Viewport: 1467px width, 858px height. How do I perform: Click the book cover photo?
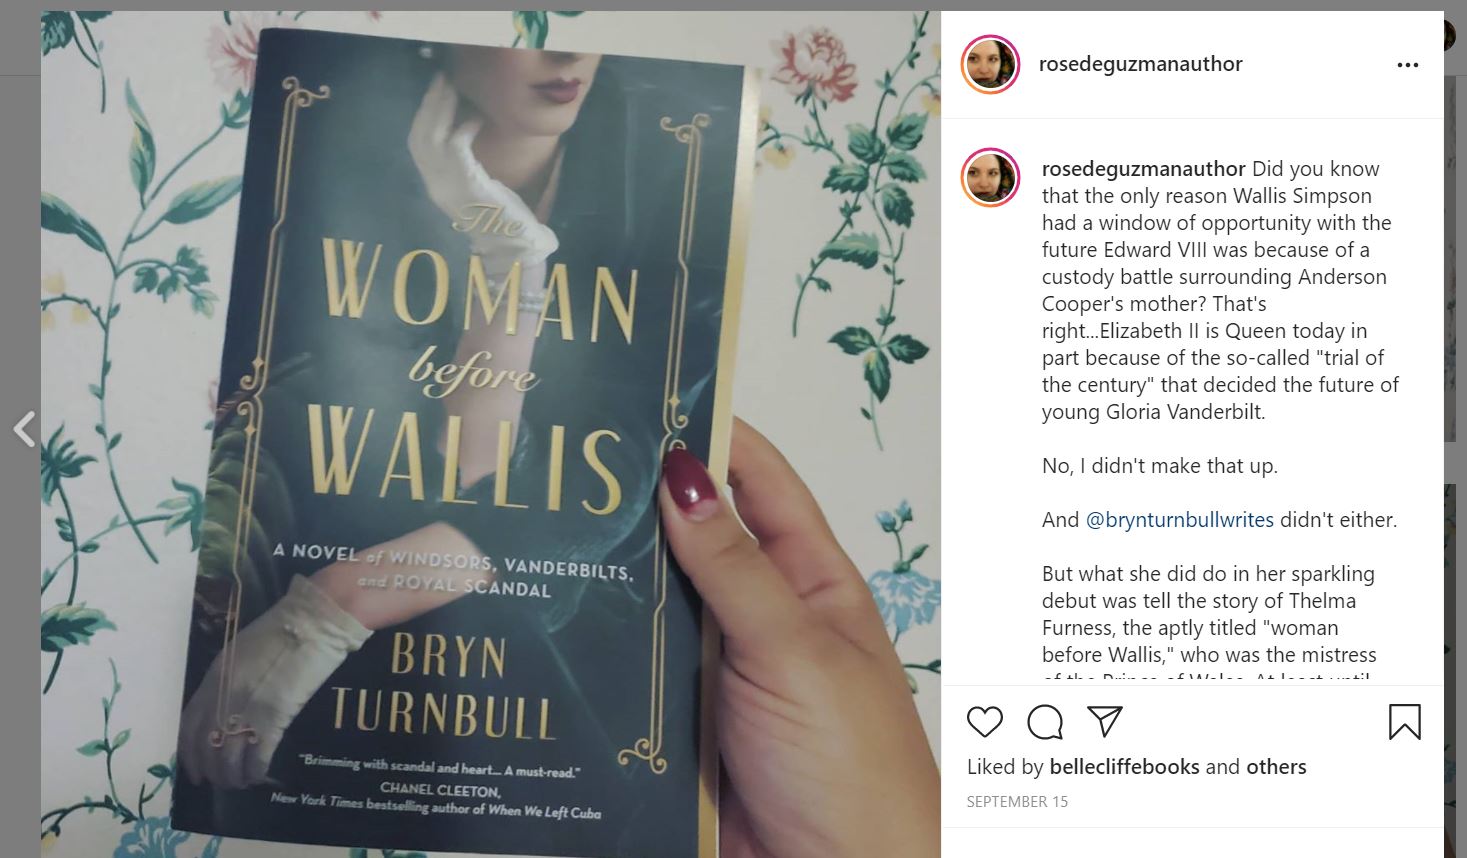tap(491, 434)
